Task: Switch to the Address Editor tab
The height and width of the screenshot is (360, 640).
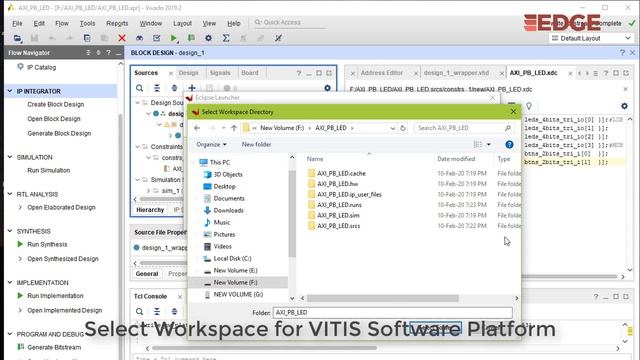Action: [382, 73]
